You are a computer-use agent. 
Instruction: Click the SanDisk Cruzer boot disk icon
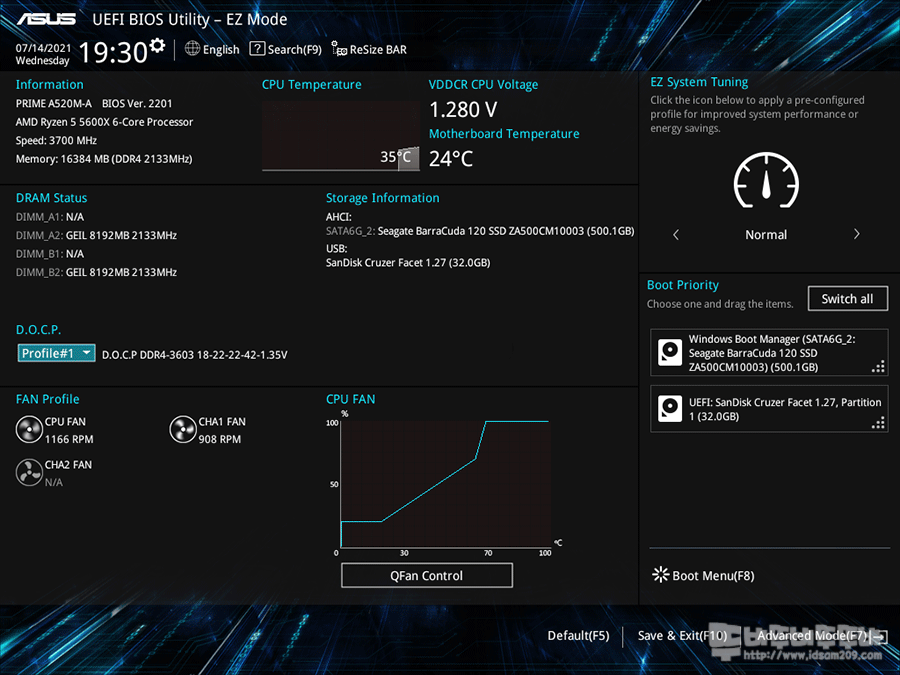[x=669, y=409]
